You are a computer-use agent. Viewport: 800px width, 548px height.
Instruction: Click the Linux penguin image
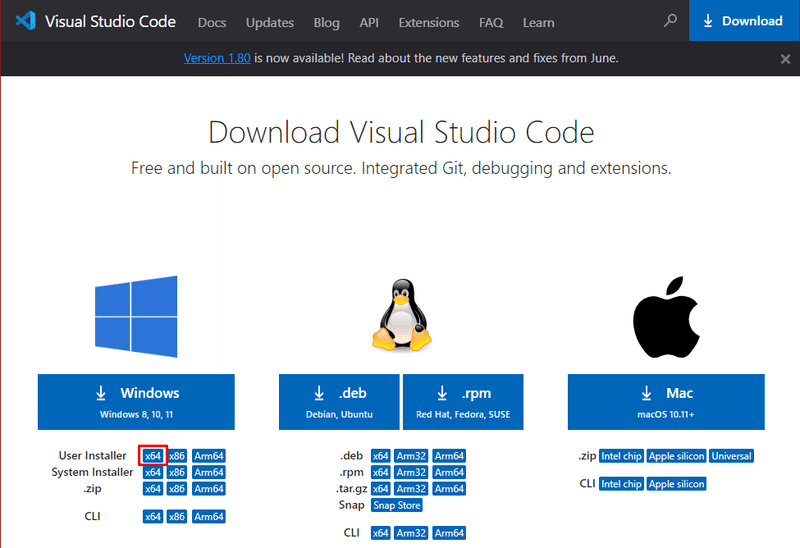402,315
